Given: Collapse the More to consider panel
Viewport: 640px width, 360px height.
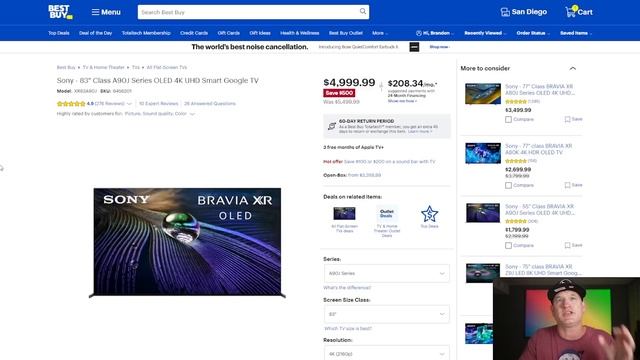Looking at the screenshot, I should (573, 69).
